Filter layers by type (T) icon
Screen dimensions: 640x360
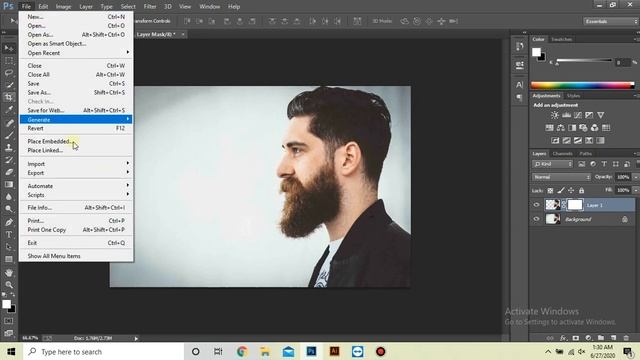tap(604, 164)
